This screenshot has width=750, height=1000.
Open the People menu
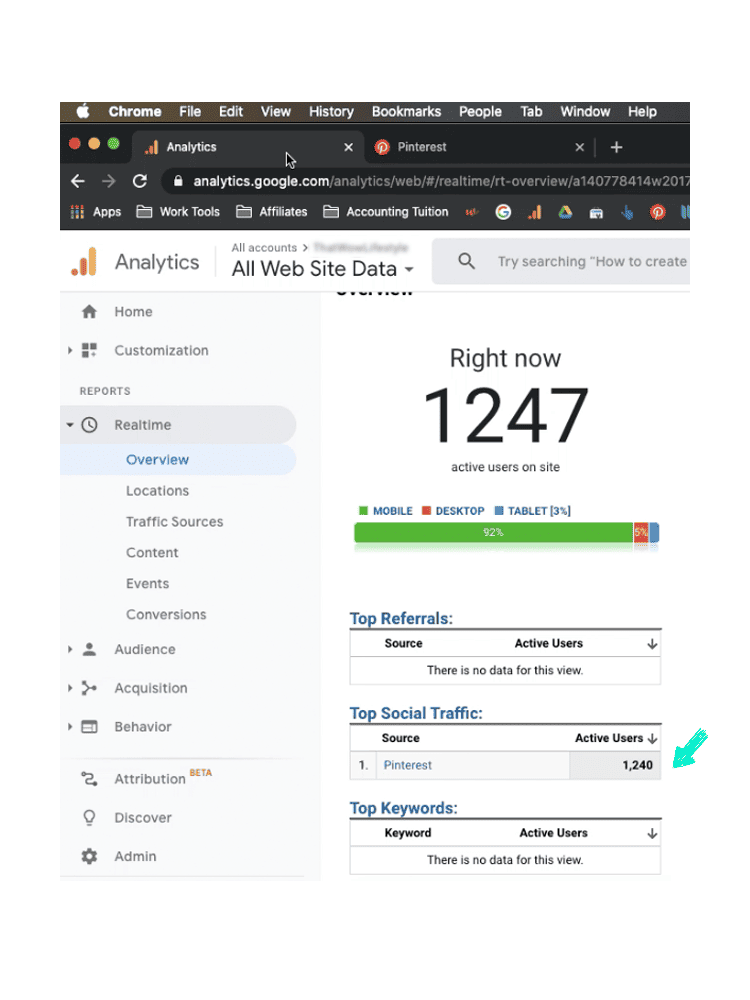tap(480, 112)
